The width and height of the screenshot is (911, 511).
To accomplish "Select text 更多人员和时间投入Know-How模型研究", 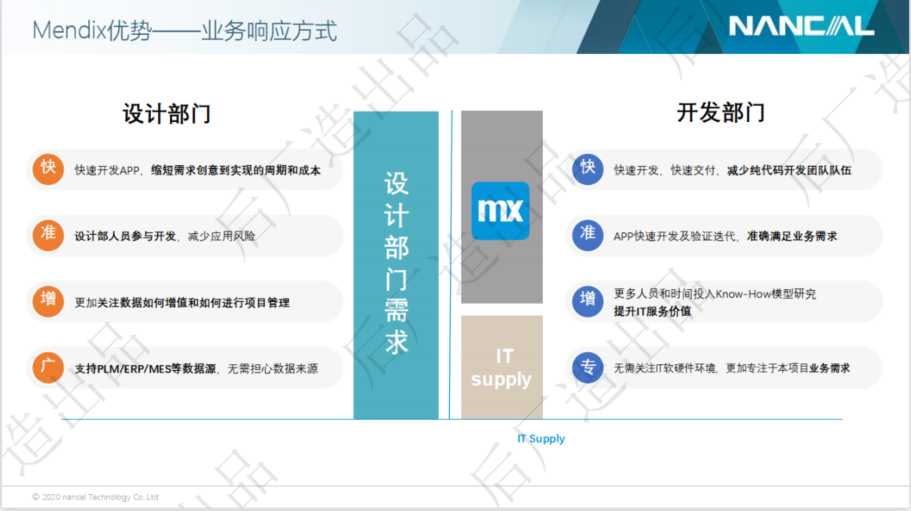I will point(715,294).
